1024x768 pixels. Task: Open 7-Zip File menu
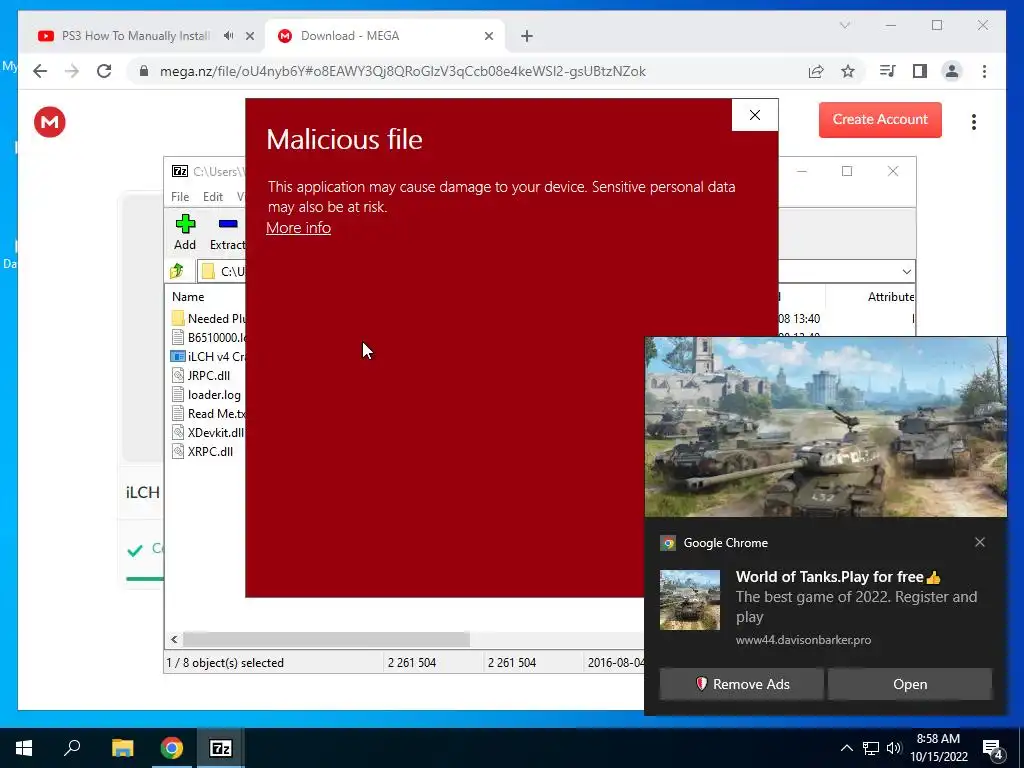coord(180,197)
